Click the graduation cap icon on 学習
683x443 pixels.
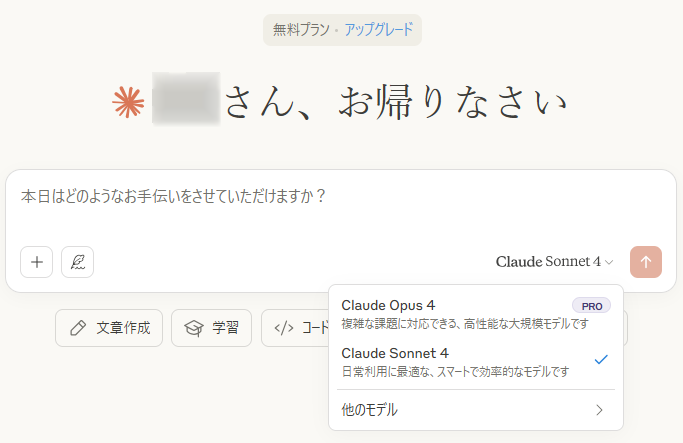[x=194, y=328]
